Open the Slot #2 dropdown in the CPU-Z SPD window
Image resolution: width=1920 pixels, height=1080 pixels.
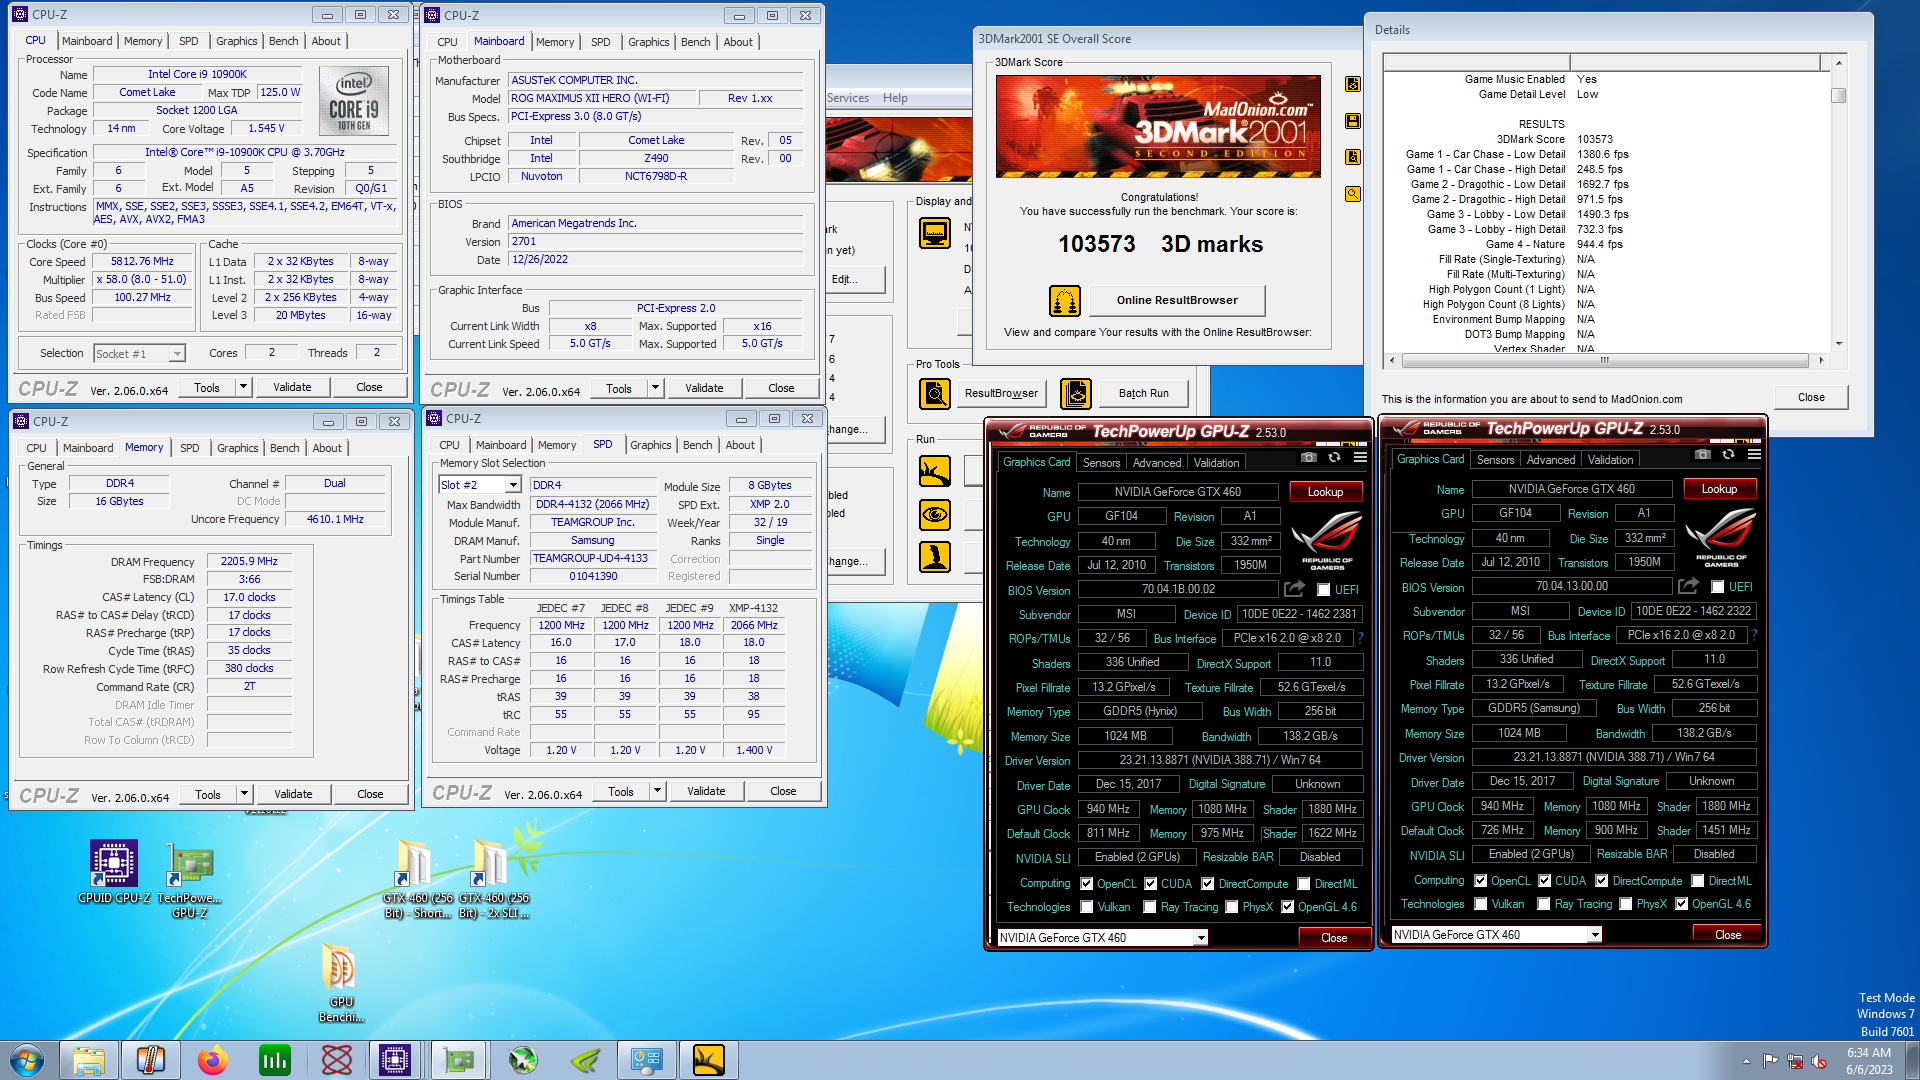[x=513, y=485]
